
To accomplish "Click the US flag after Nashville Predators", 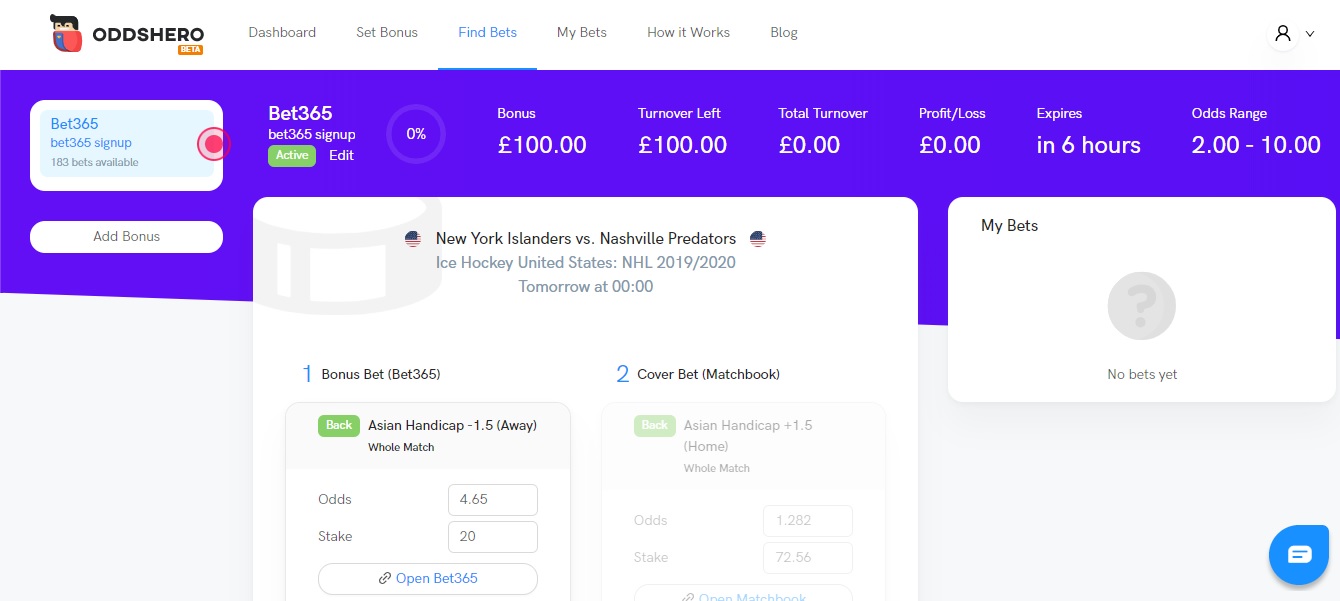I will (757, 238).
